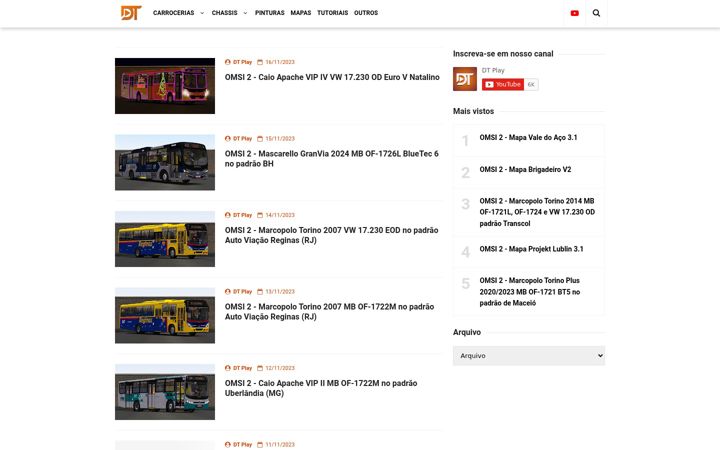
Task: Click the DT Play channel avatar in sidebar
Action: [465, 79]
